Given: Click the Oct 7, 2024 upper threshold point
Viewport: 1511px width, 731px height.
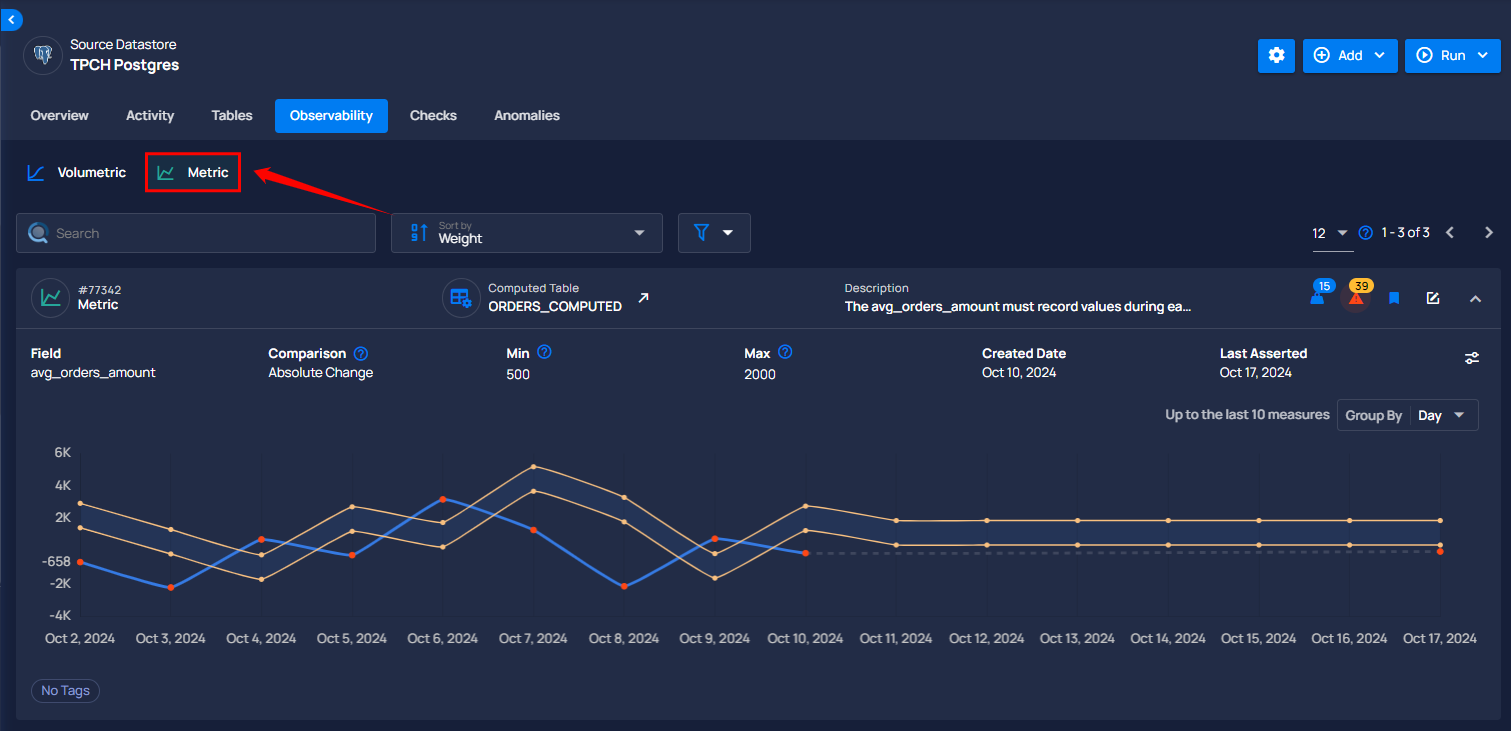Looking at the screenshot, I should tap(533, 467).
